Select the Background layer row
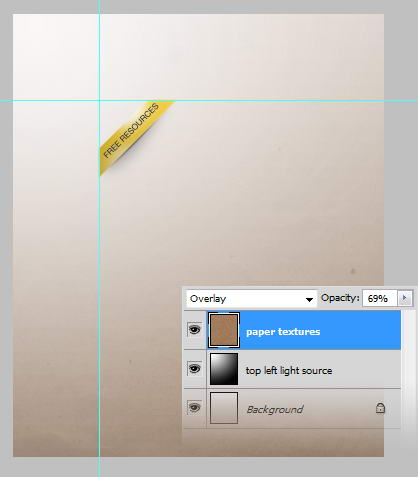418x477 pixels. 304,408
